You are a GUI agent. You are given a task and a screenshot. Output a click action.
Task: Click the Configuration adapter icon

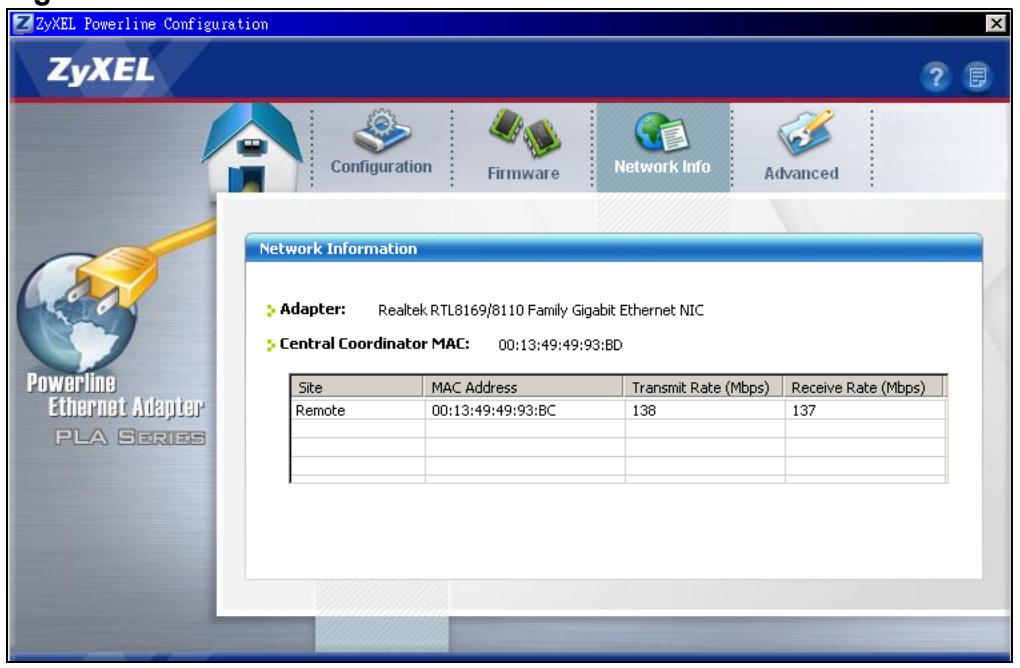pos(382,131)
